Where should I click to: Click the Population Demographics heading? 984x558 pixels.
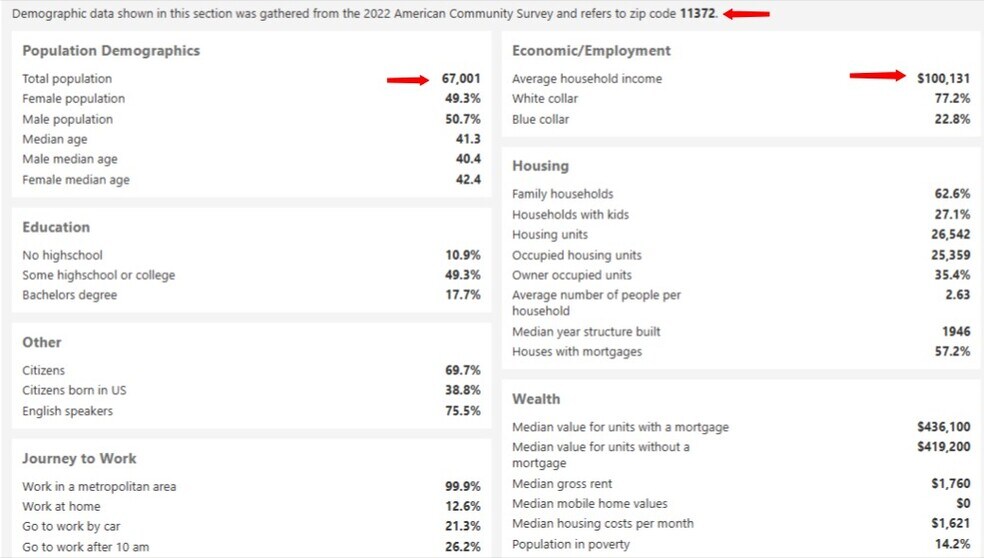111,51
